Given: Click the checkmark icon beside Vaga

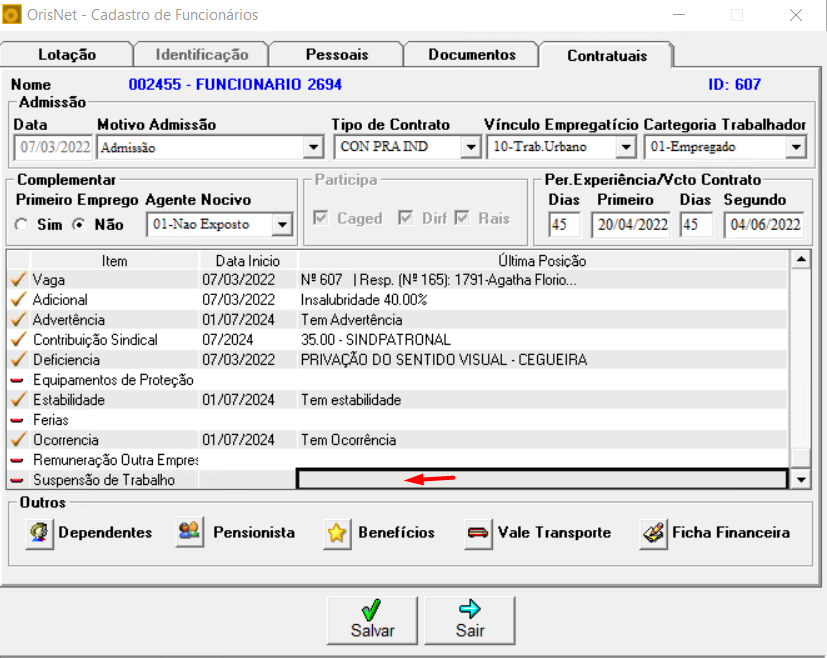Looking at the screenshot, I should point(17,280).
